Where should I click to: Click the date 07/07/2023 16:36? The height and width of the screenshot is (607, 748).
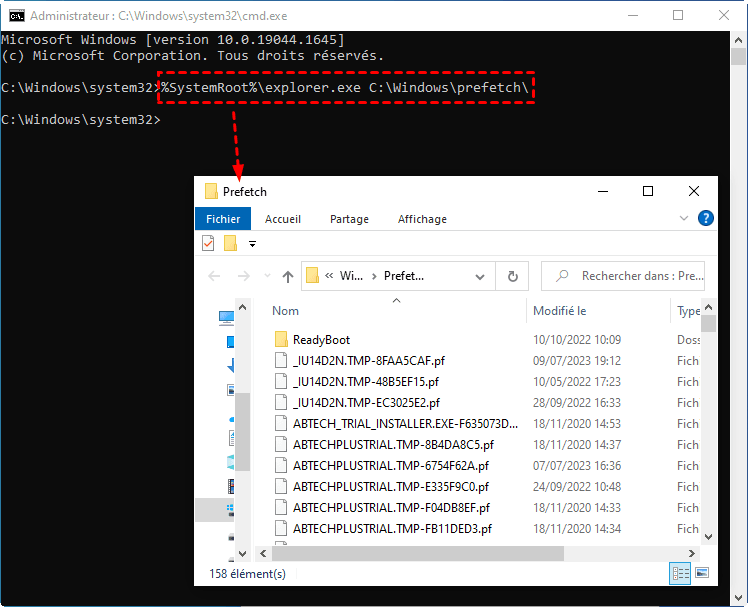[x=577, y=466]
